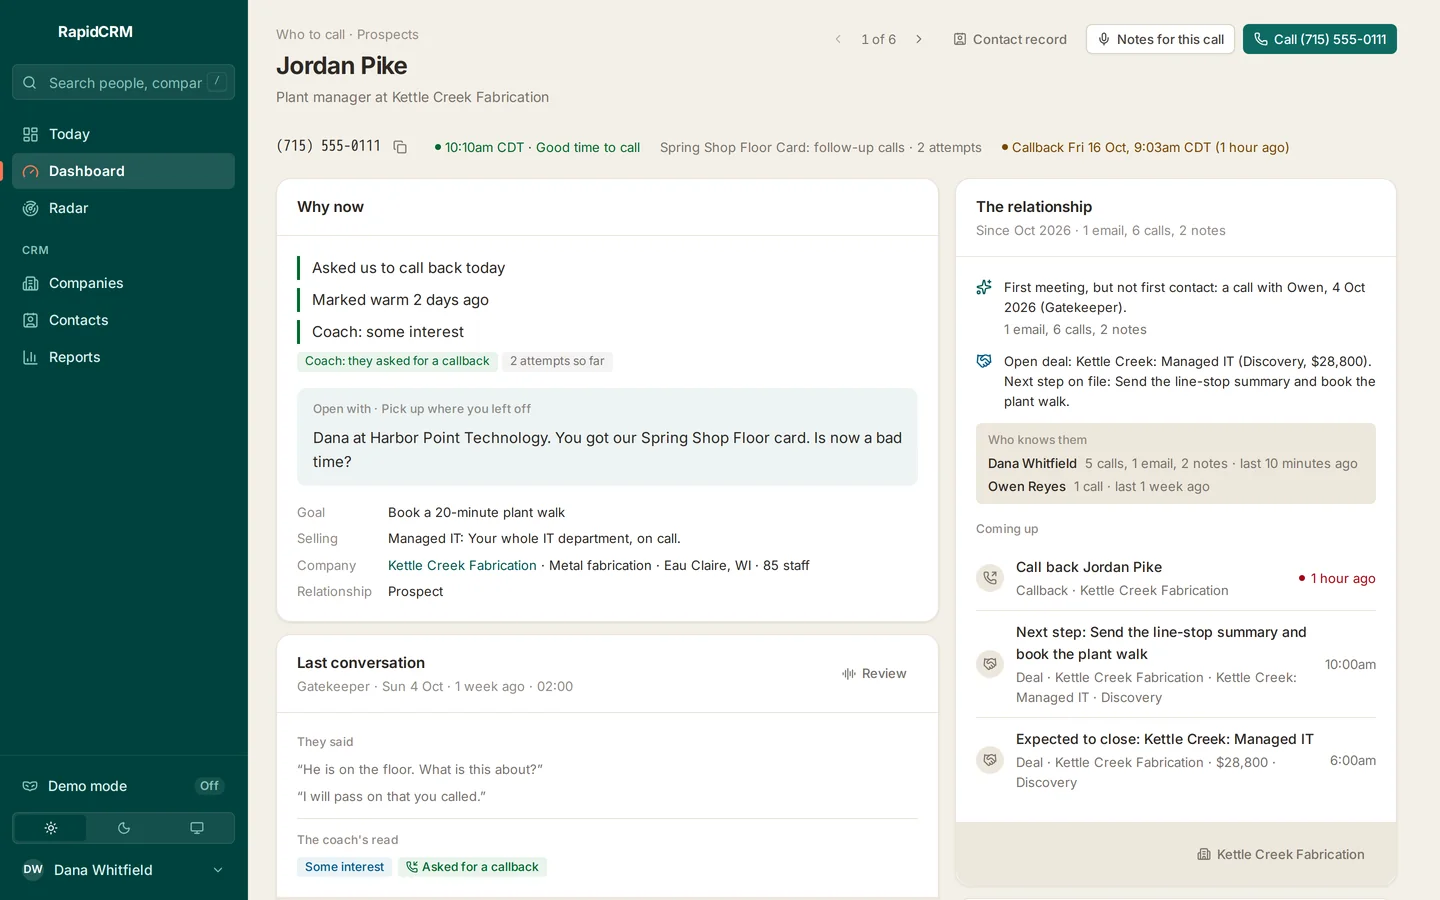The width and height of the screenshot is (1440, 900).
Task: Open Kettle Creek Fabrication in the relationship footer
Action: (x=1281, y=854)
